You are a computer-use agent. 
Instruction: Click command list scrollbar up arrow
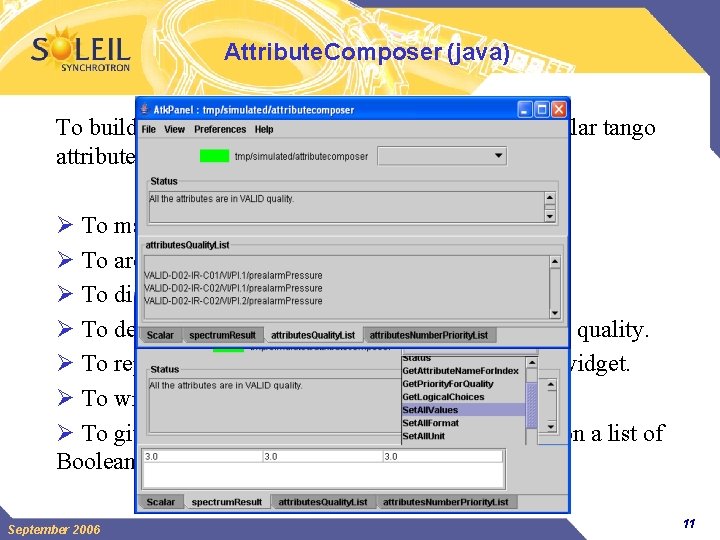point(531,363)
